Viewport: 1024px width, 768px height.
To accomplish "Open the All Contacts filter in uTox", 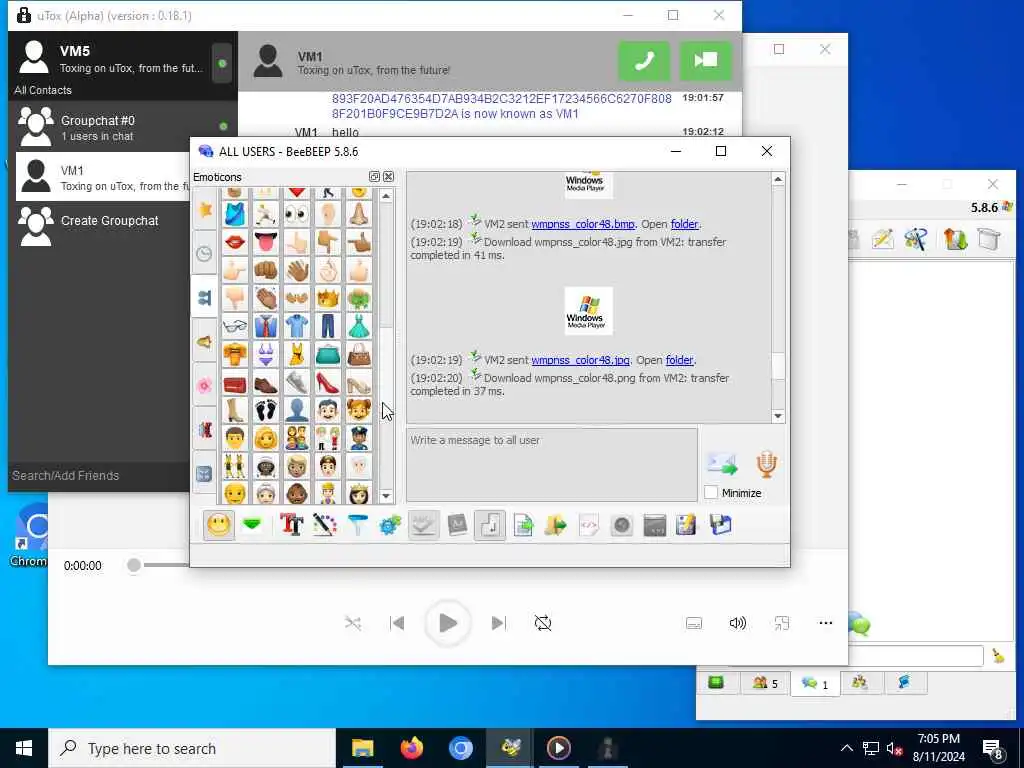I will point(43,90).
